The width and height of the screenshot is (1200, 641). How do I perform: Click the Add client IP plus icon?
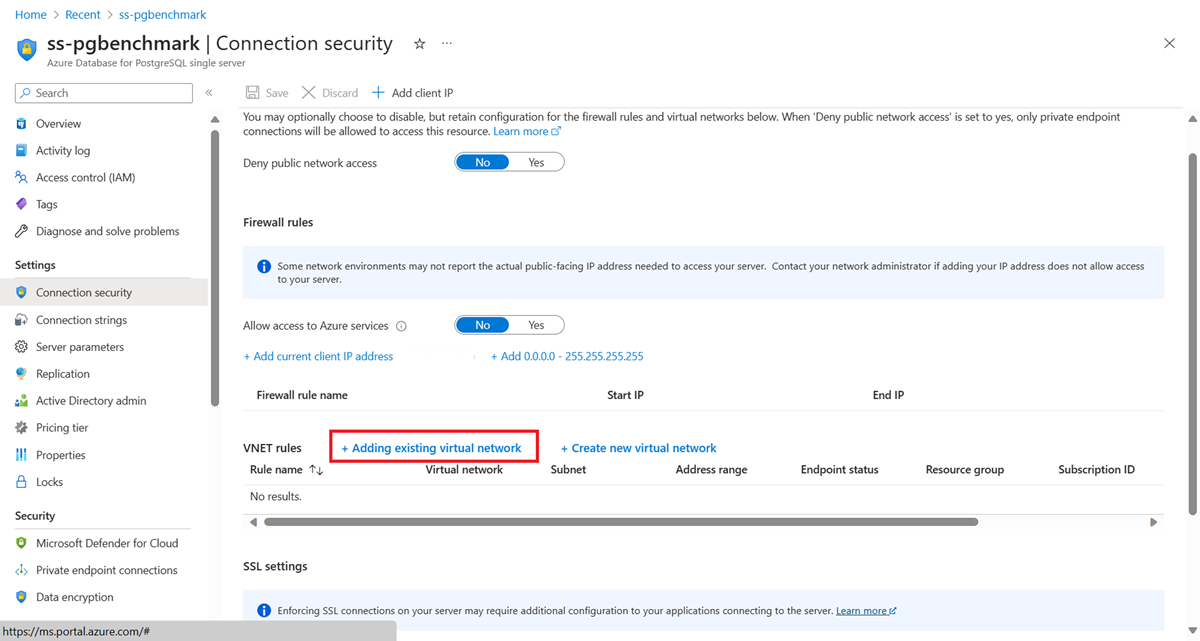coord(378,93)
